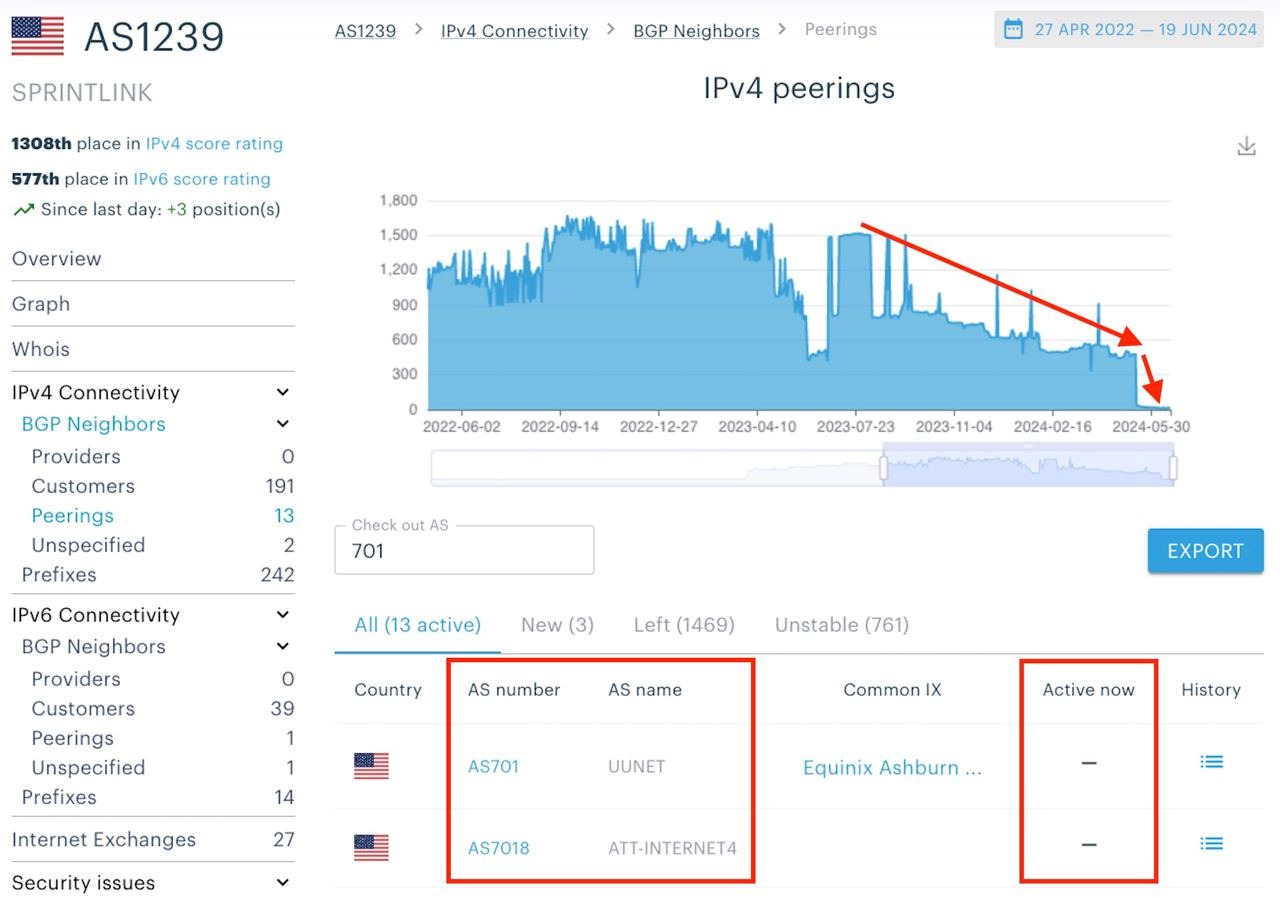The width and height of the screenshot is (1280, 897).
Task: Click the IPv4 score rating link
Action: click(x=214, y=144)
